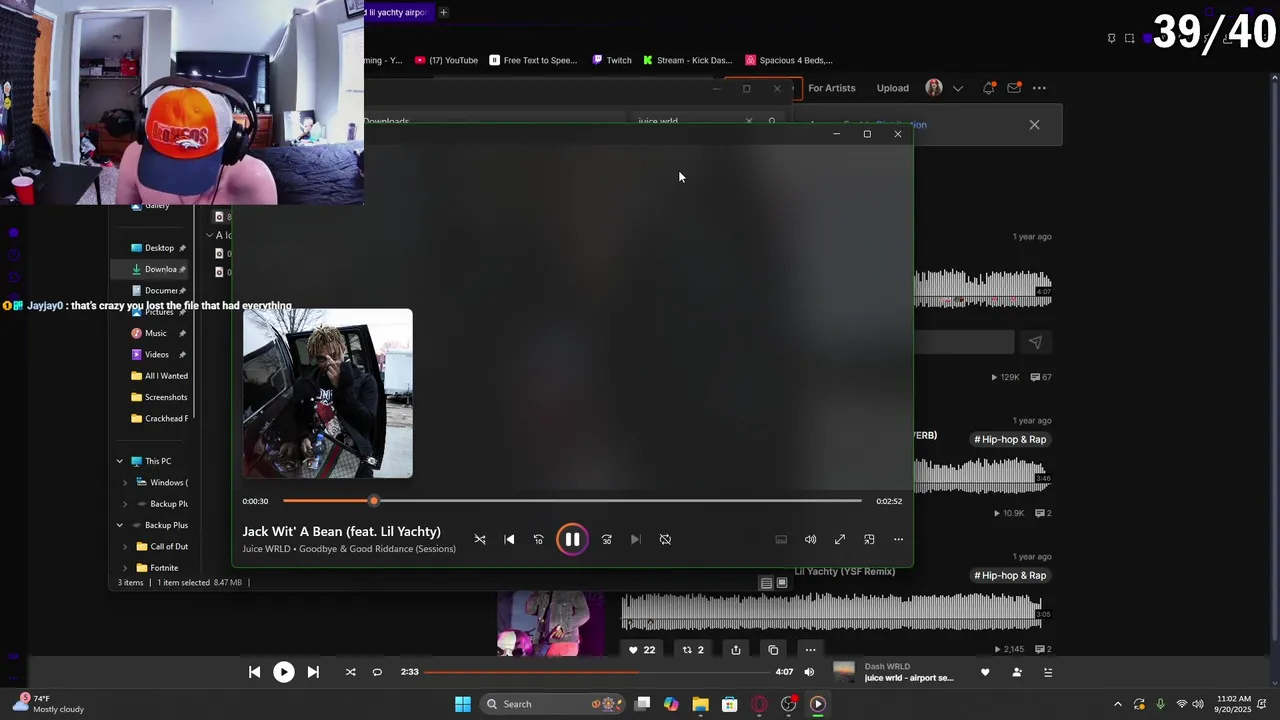Open the YouTube bookmark
The image size is (1280, 720).
tap(446, 60)
